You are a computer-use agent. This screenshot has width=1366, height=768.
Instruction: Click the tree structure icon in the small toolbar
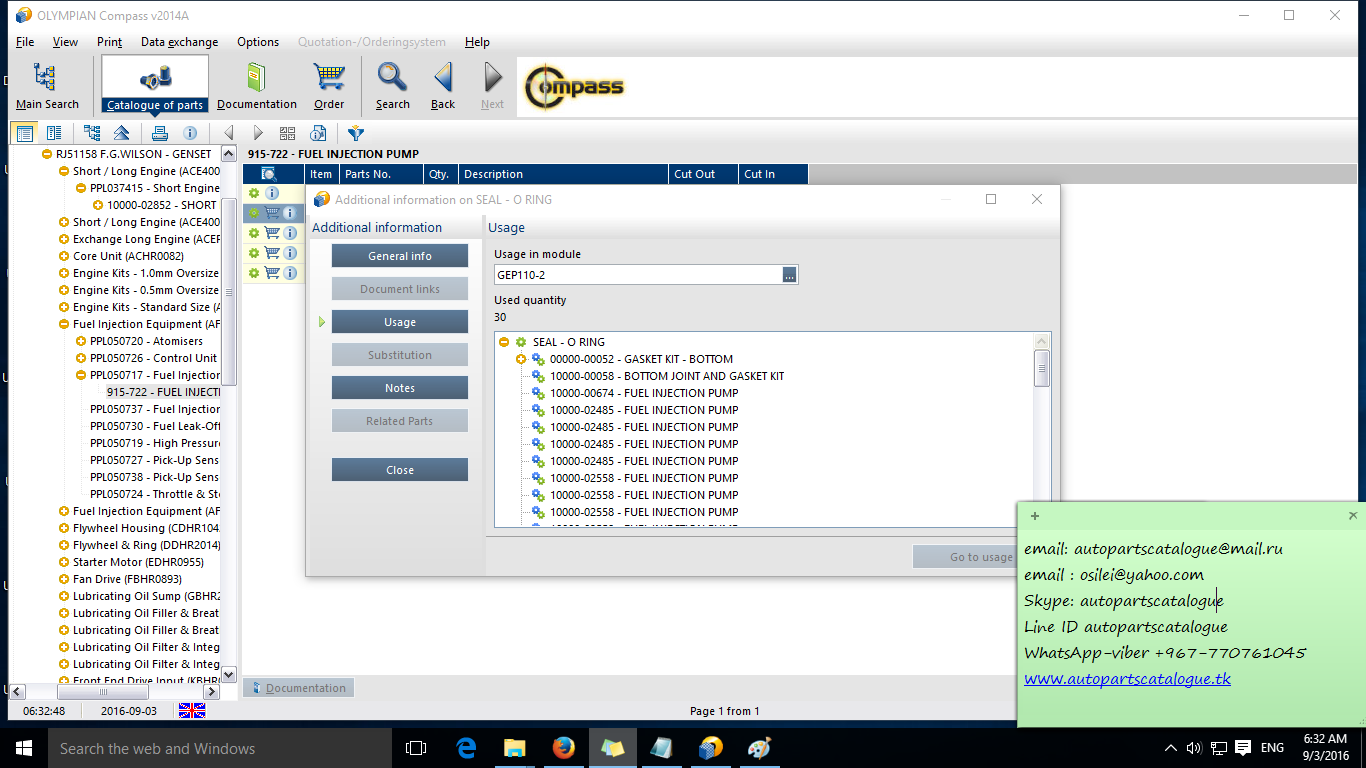tap(92, 133)
